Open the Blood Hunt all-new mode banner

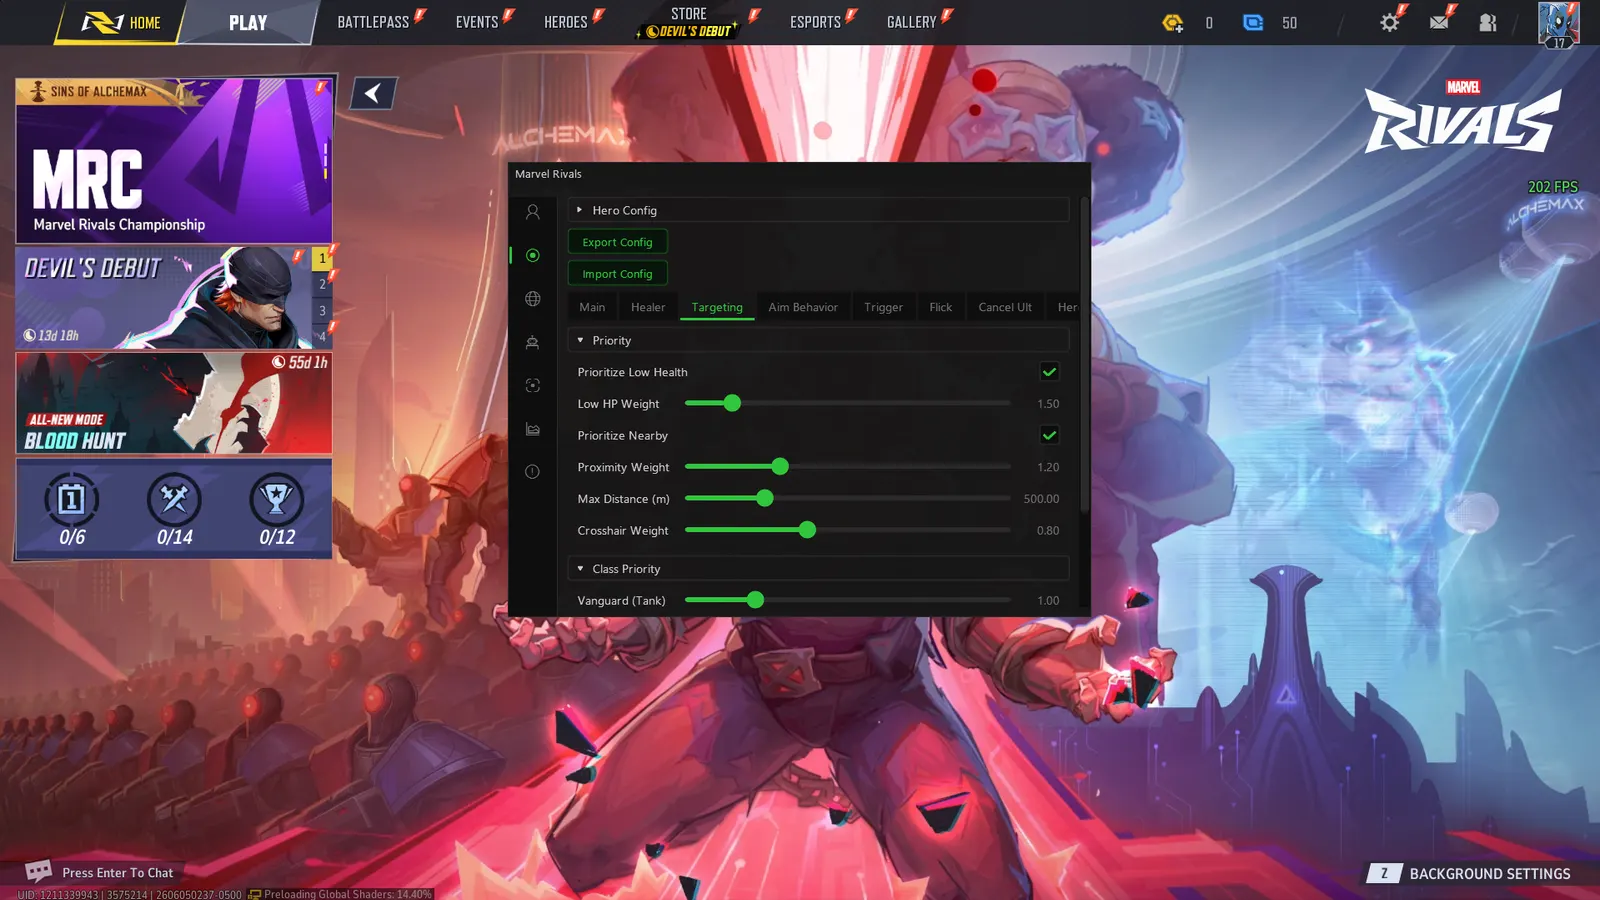(x=174, y=403)
